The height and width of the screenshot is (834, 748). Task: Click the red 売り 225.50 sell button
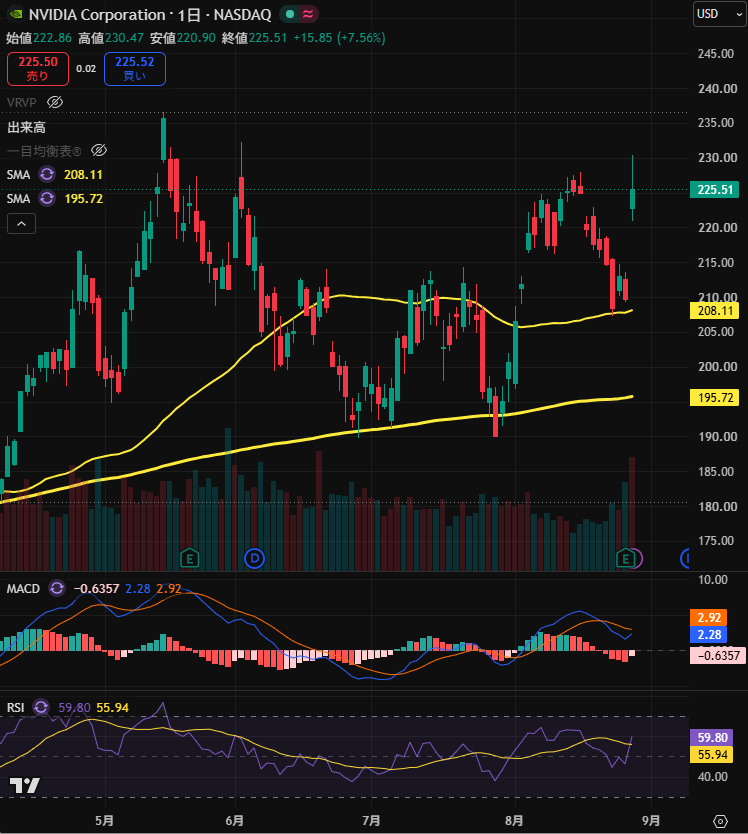click(x=38, y=69)
